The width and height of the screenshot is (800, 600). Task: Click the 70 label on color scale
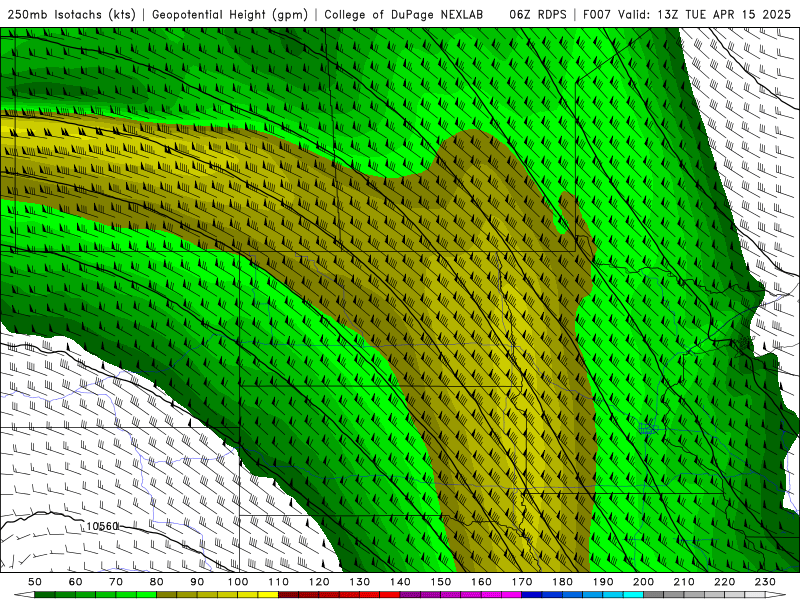pyautogui.click(x=116, y=582)
